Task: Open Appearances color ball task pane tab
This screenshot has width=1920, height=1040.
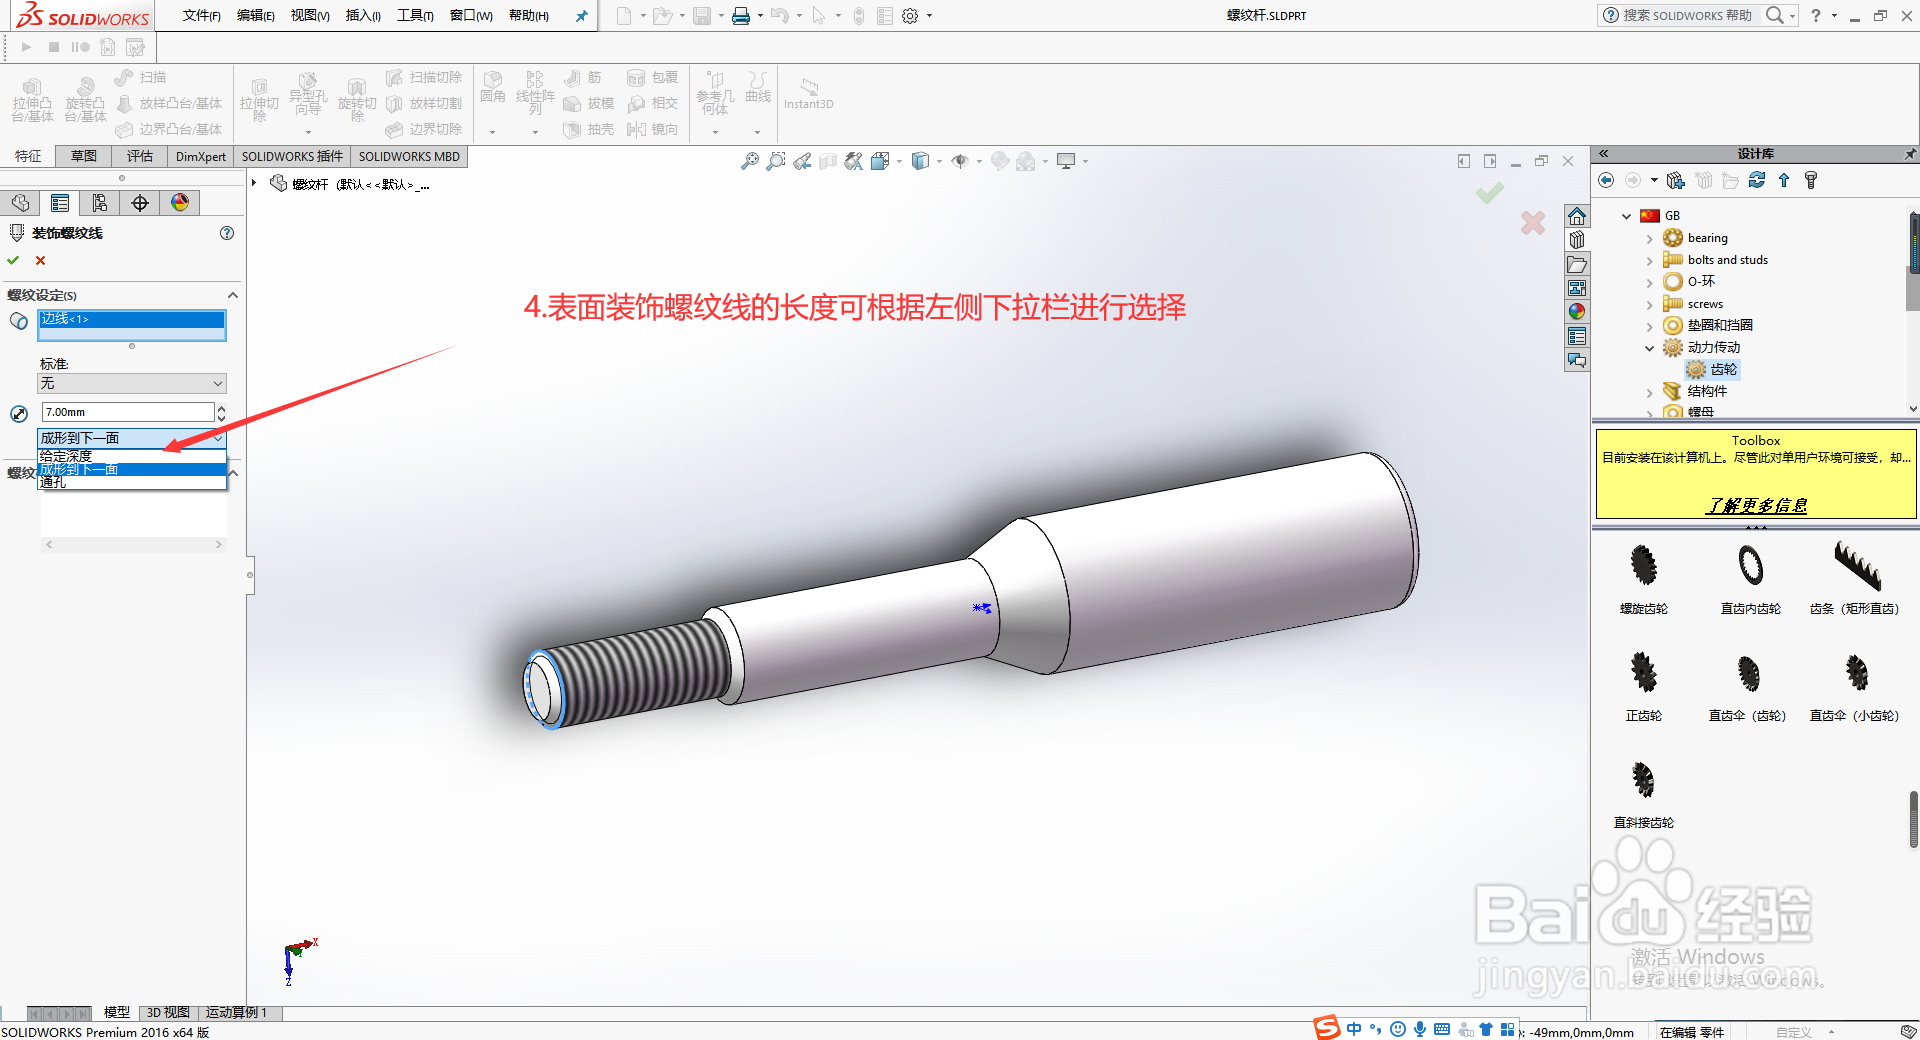Action: 1577,312
